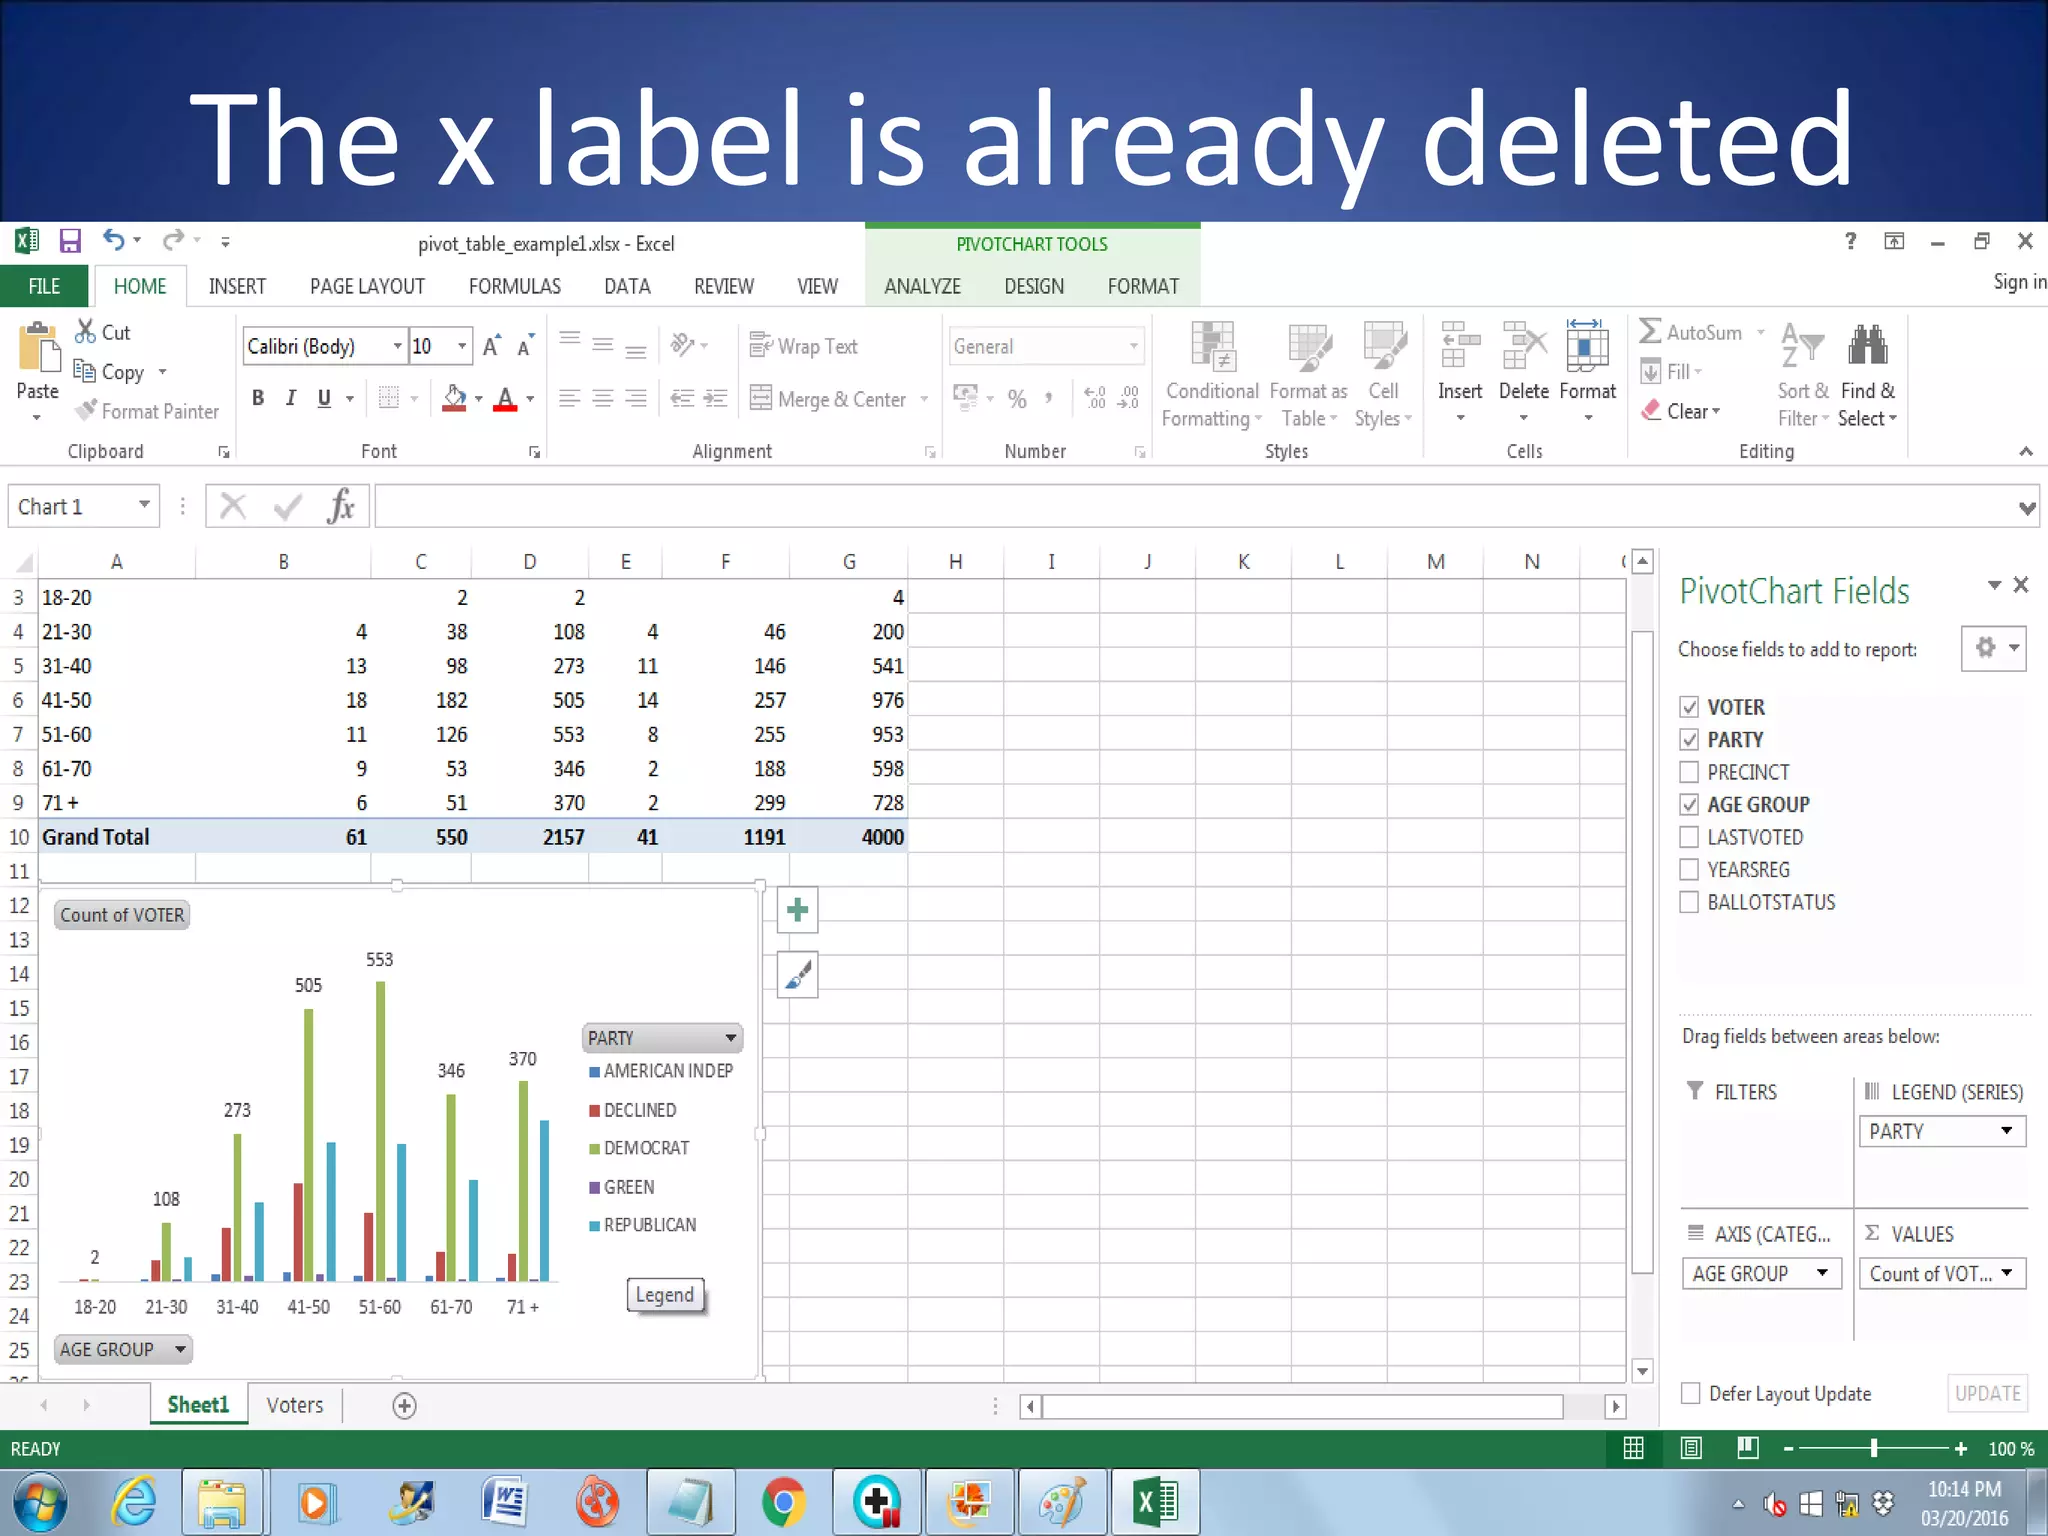Switch to the PAGE LAYOUT tab

[367, 286]
